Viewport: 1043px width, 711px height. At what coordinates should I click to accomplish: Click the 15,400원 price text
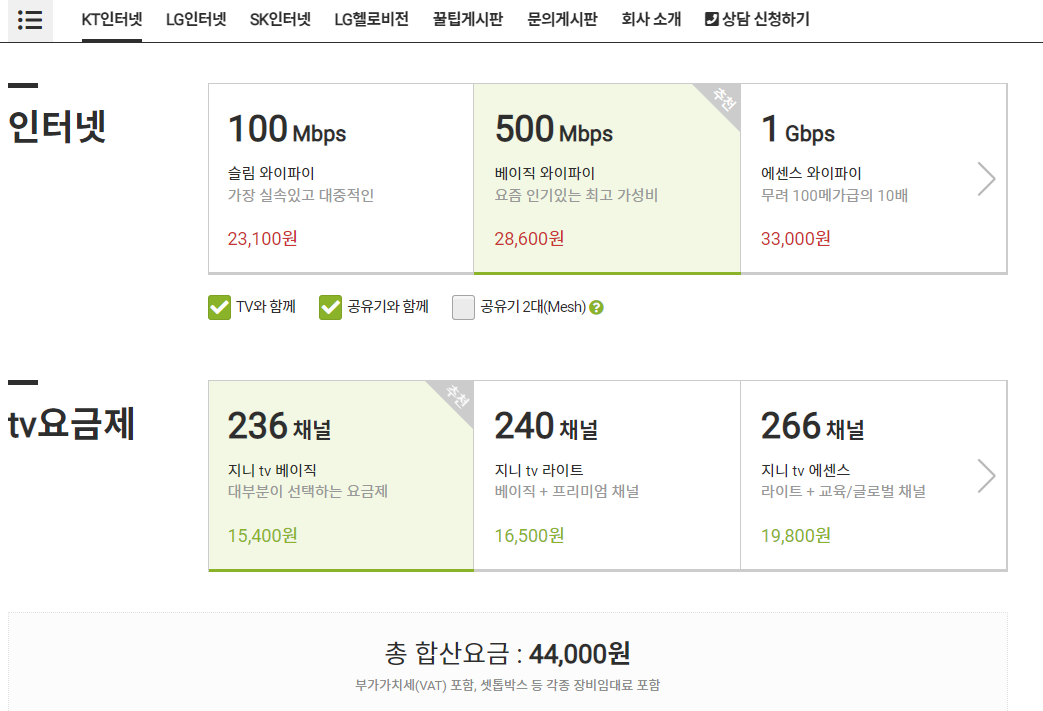[x=263, y=535]
